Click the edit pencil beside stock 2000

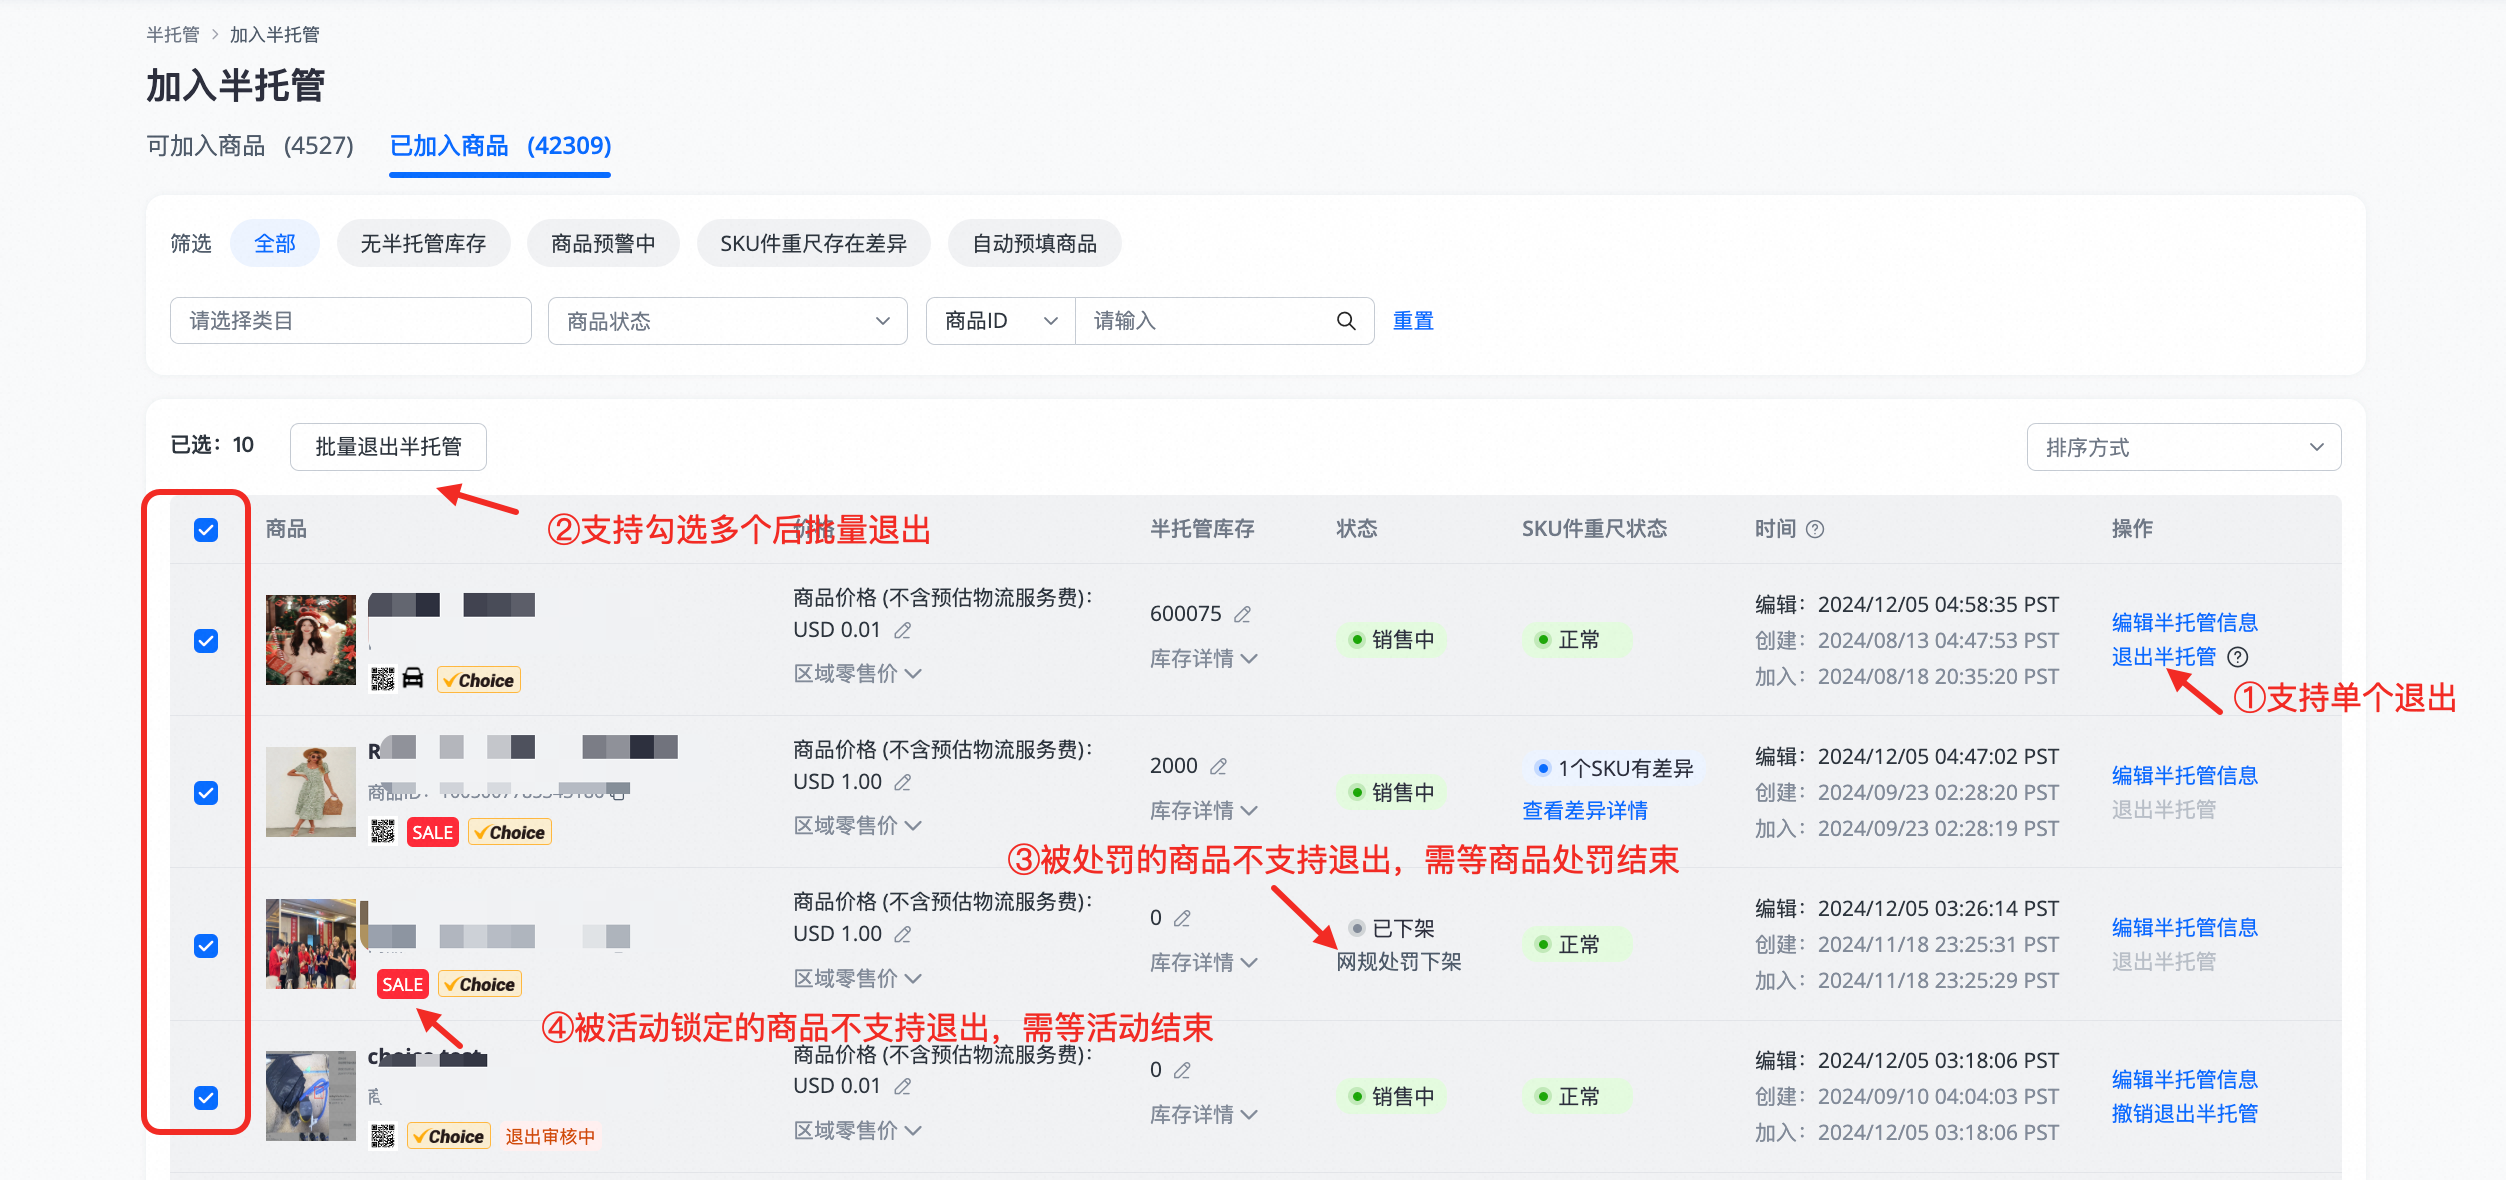1218,766
